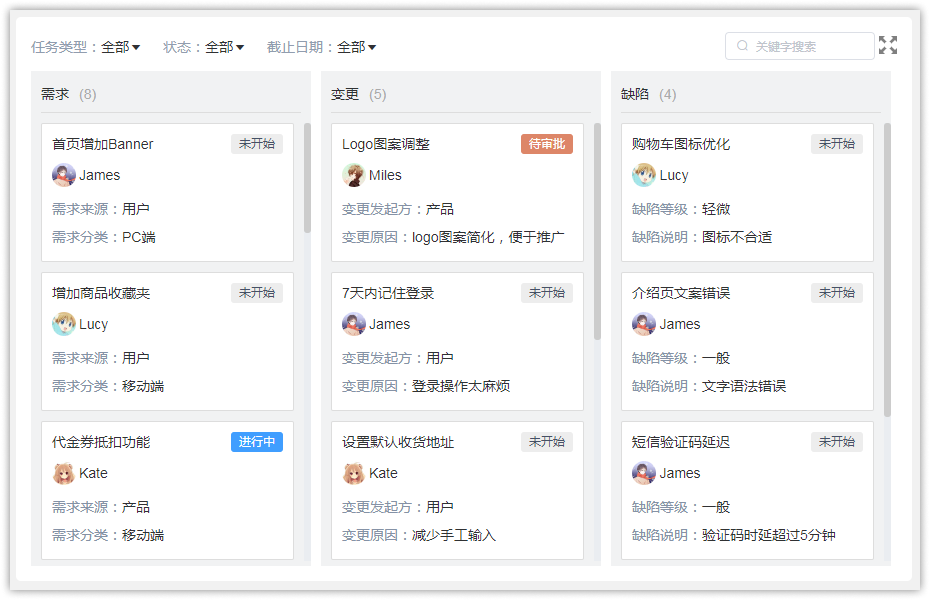Click 未开始 status tag on 介绍页文案错误
The width and height of the screenshot is (930, 600).
point(837,293)
